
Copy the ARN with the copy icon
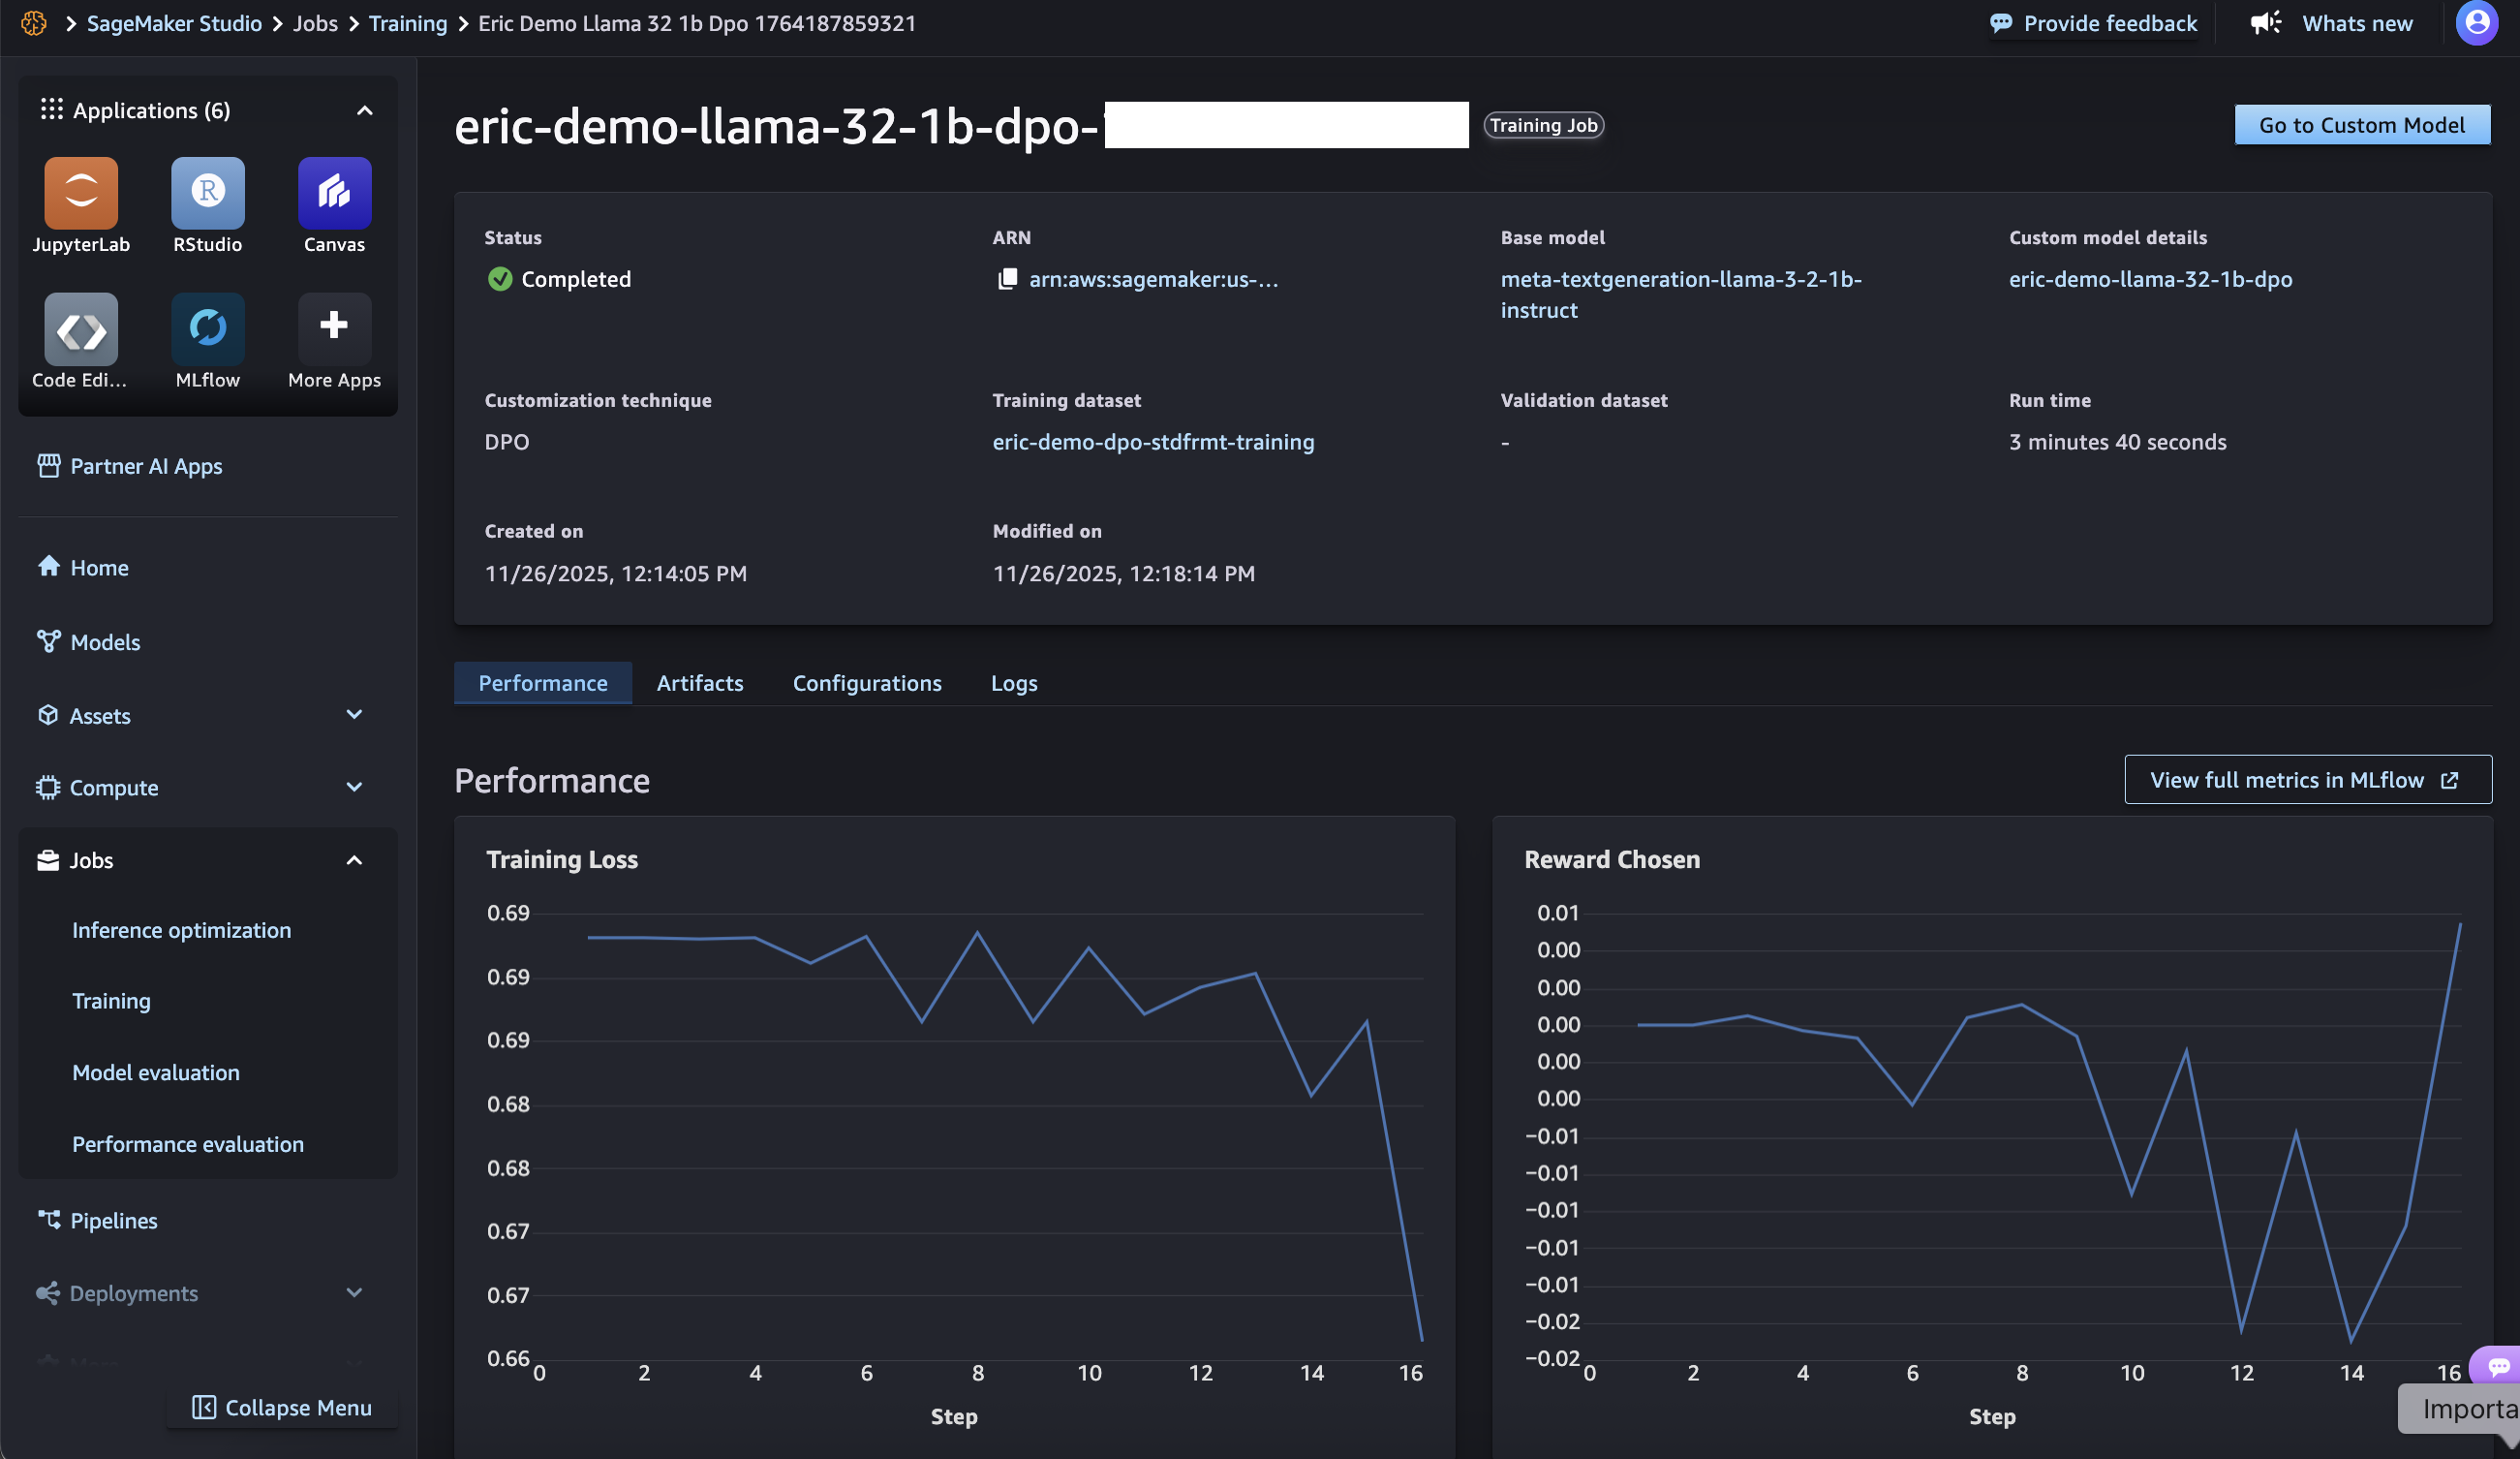tap(1007, 279)
